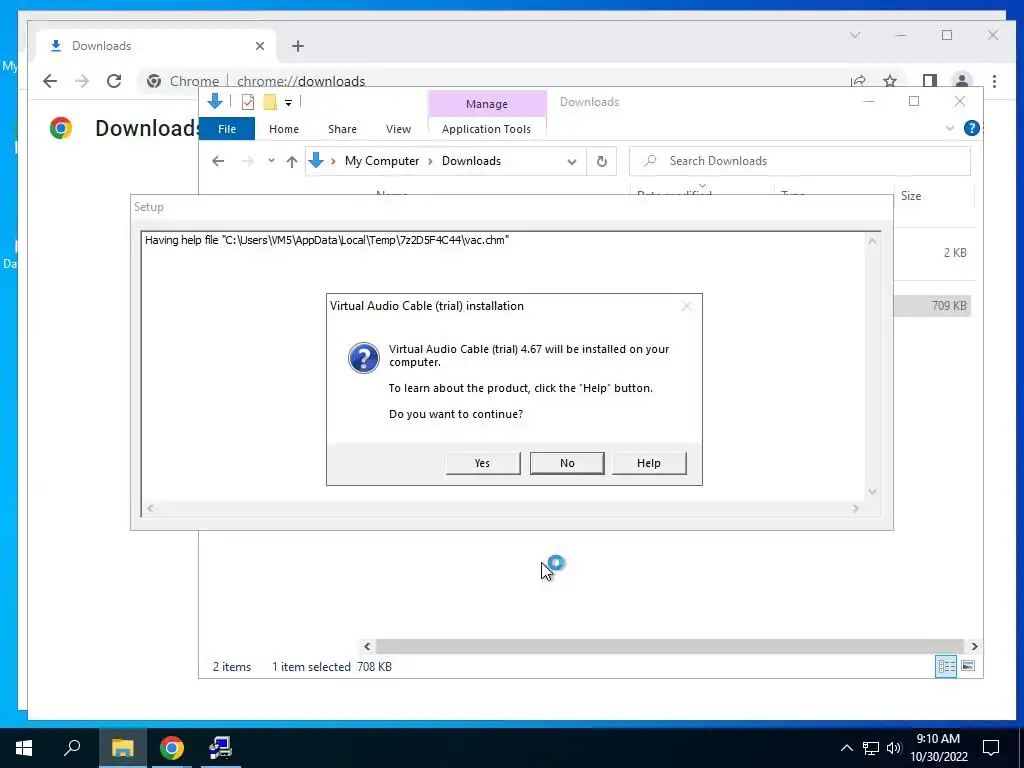Close the Virtual Audio Cable installation dialog

tap(686, 306)
